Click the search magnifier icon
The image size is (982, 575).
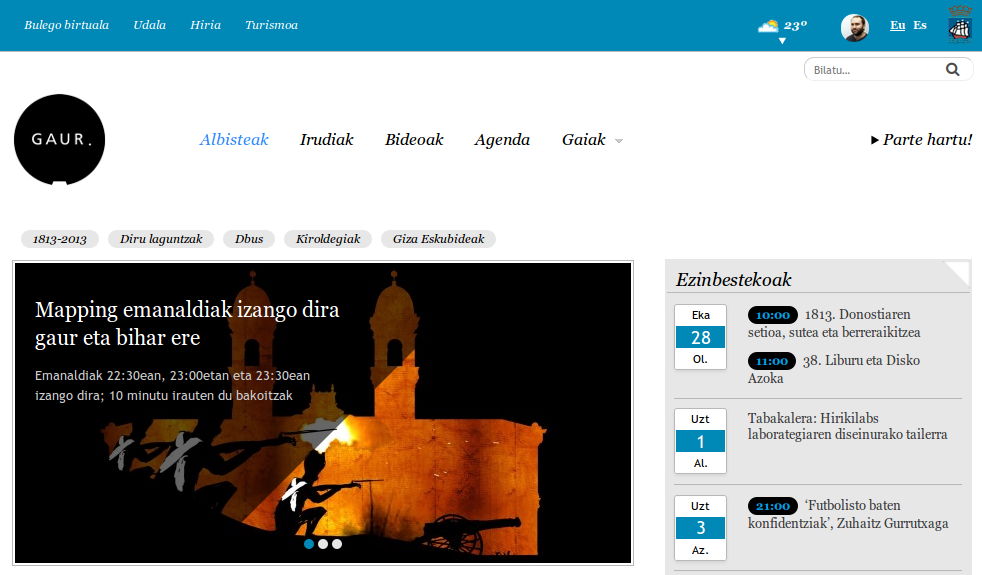coord(952,70)
